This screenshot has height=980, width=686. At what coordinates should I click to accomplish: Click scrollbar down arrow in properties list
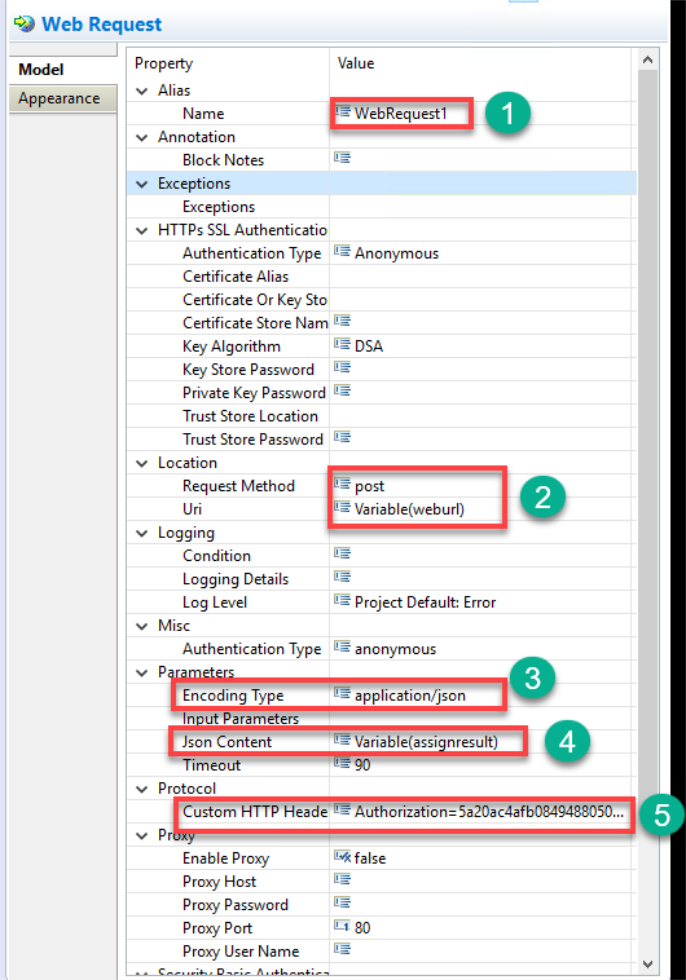pos(647,962)
